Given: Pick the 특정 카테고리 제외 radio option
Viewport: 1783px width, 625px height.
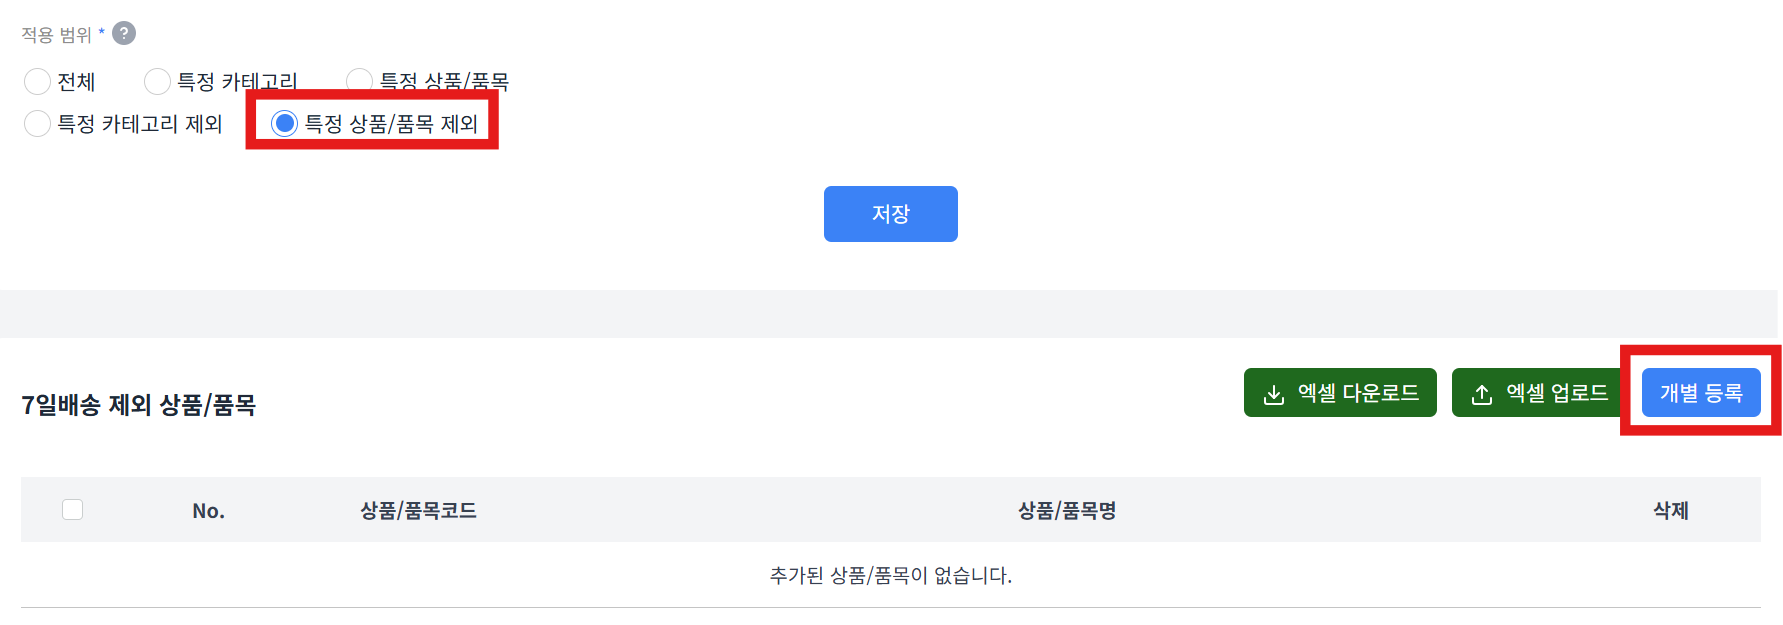Looking at the screenshot, I should tap(37, 123).
